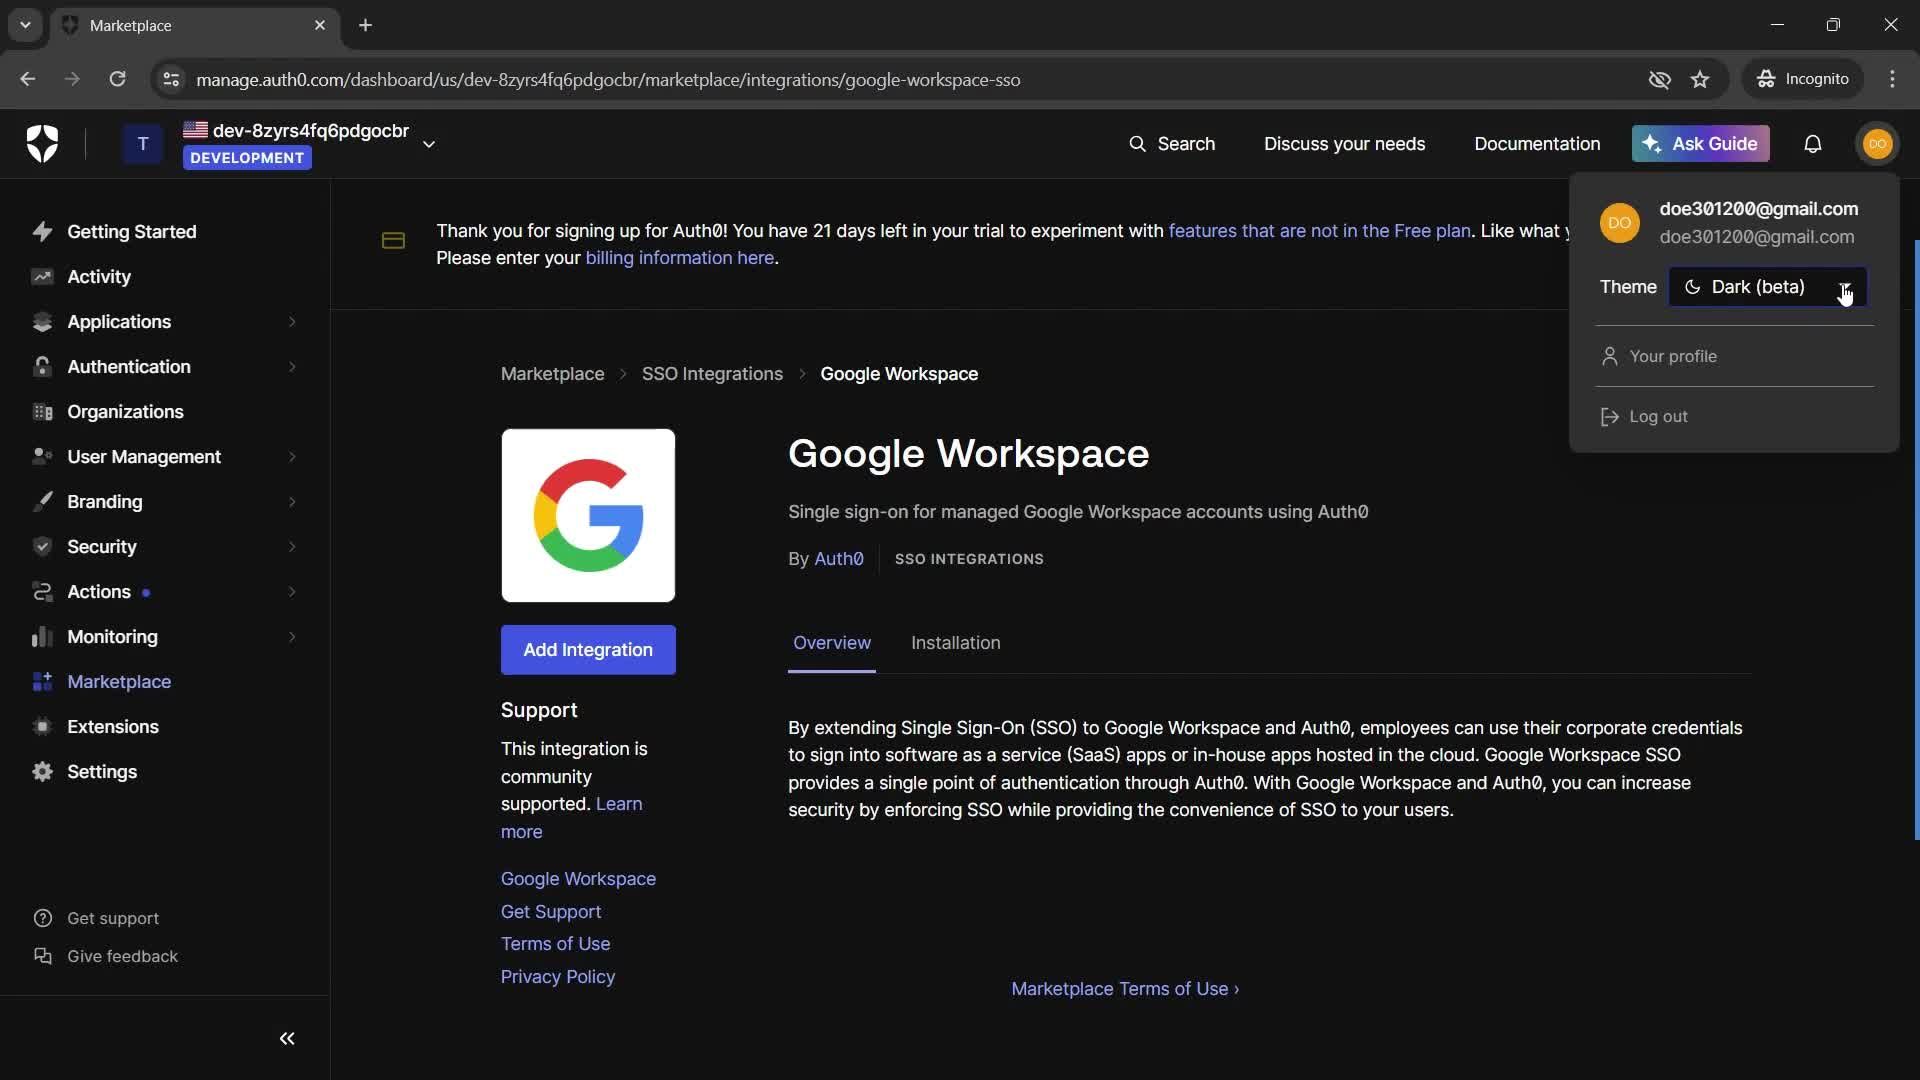Open billing information here link
1920x1080 pixels.
(x=680, y=258)
